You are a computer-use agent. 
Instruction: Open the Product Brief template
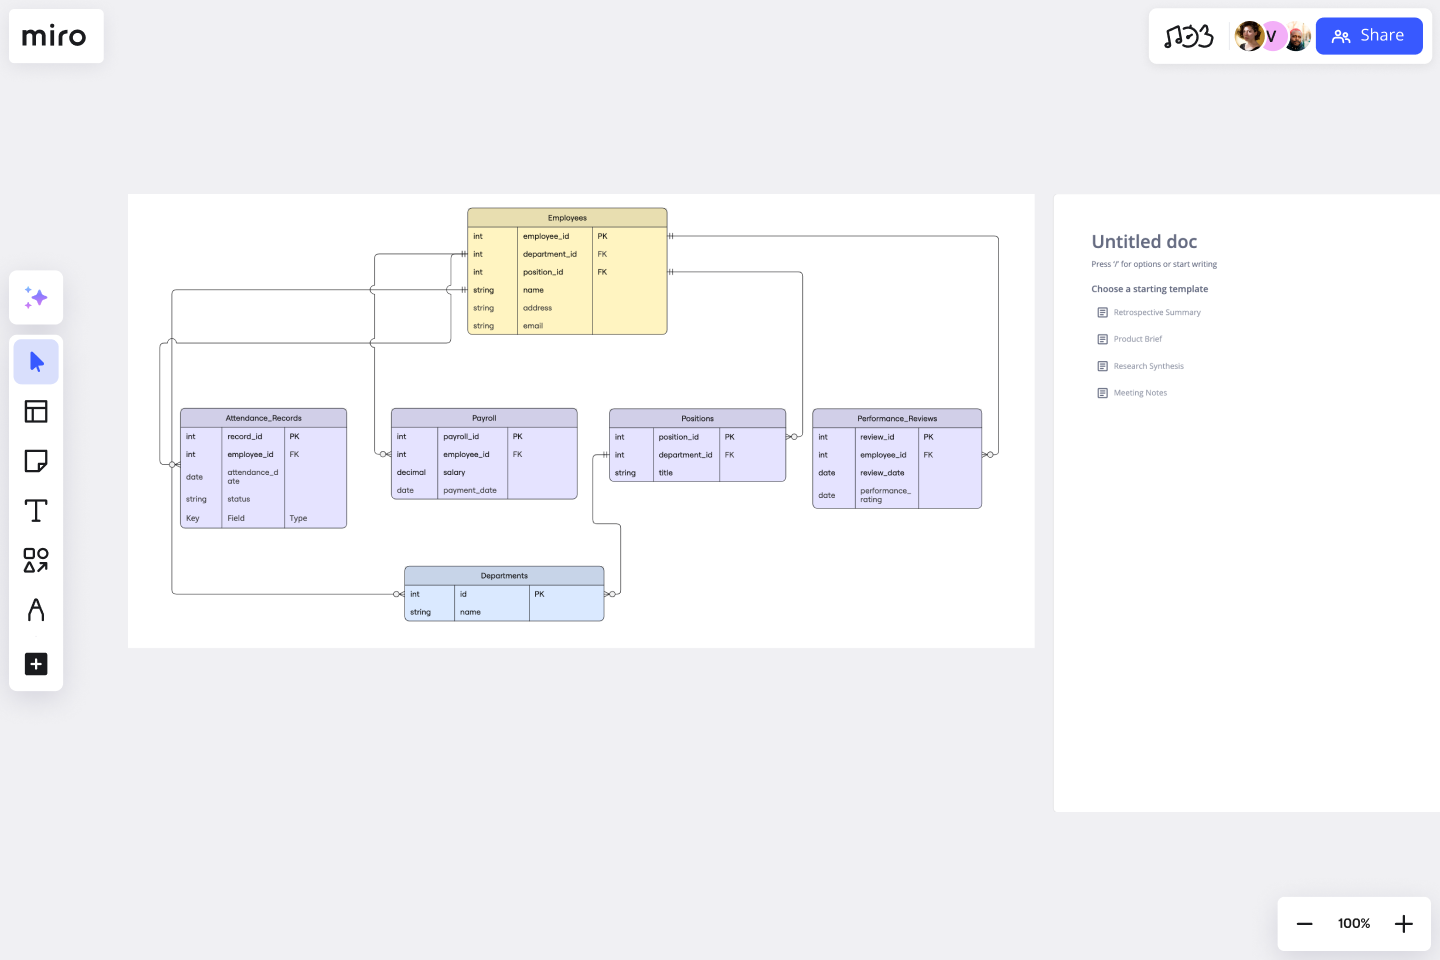tap(1138, 339)
